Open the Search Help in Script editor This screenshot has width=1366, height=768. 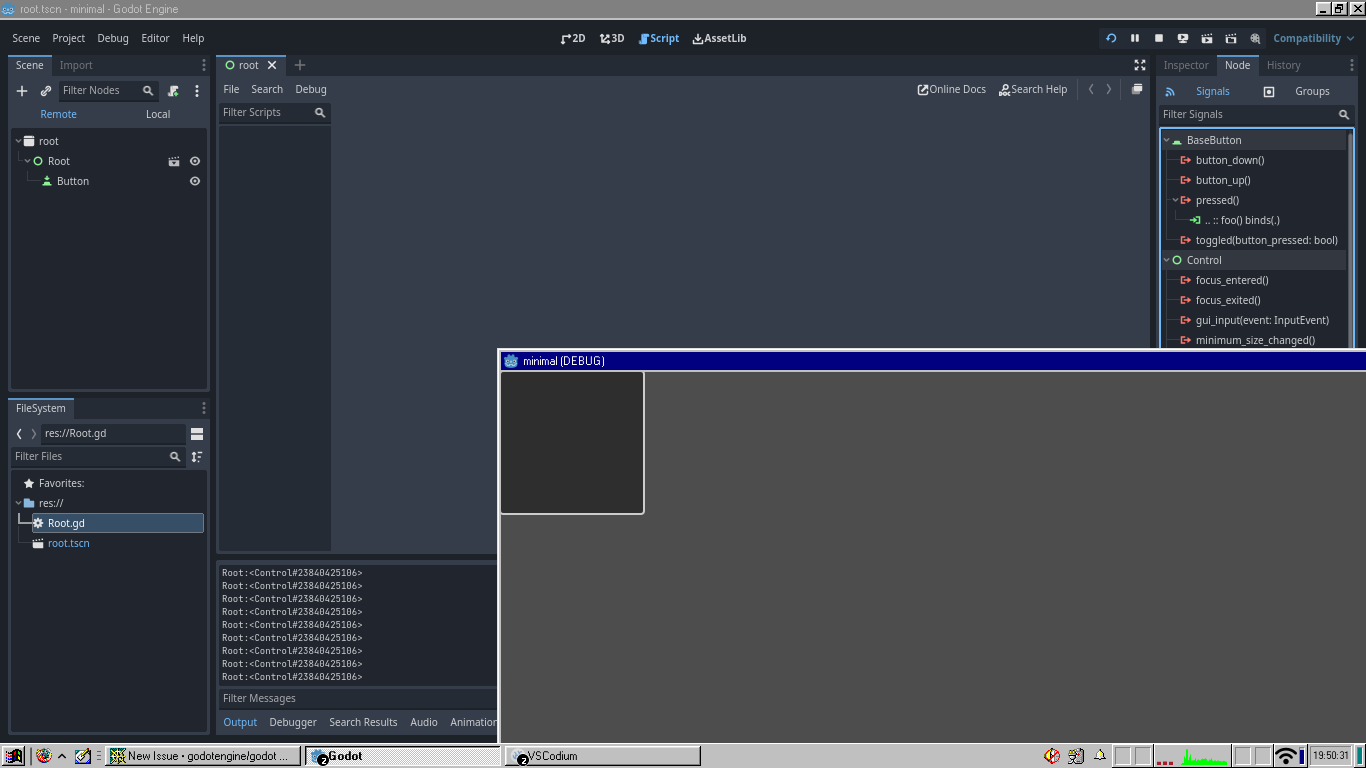1033,89
